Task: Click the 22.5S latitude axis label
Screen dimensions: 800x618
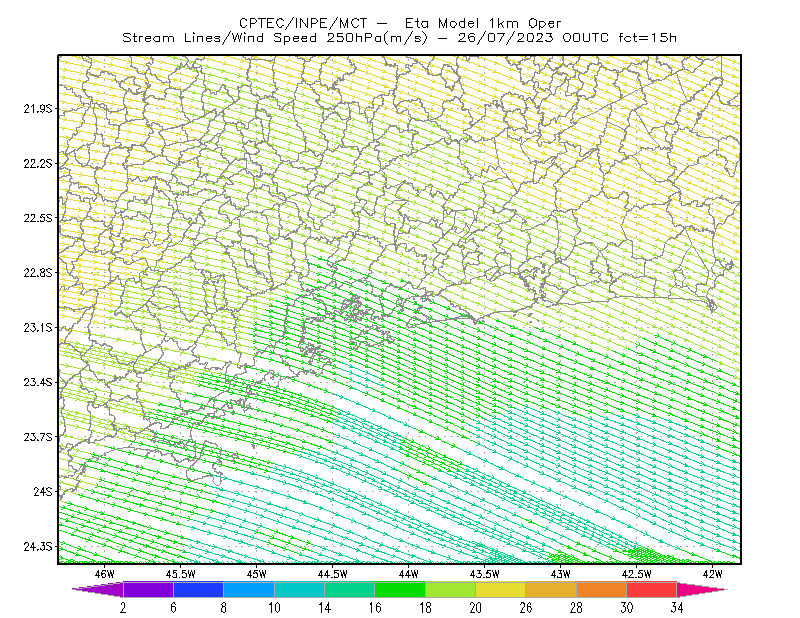Action: [x=38, y=218]
